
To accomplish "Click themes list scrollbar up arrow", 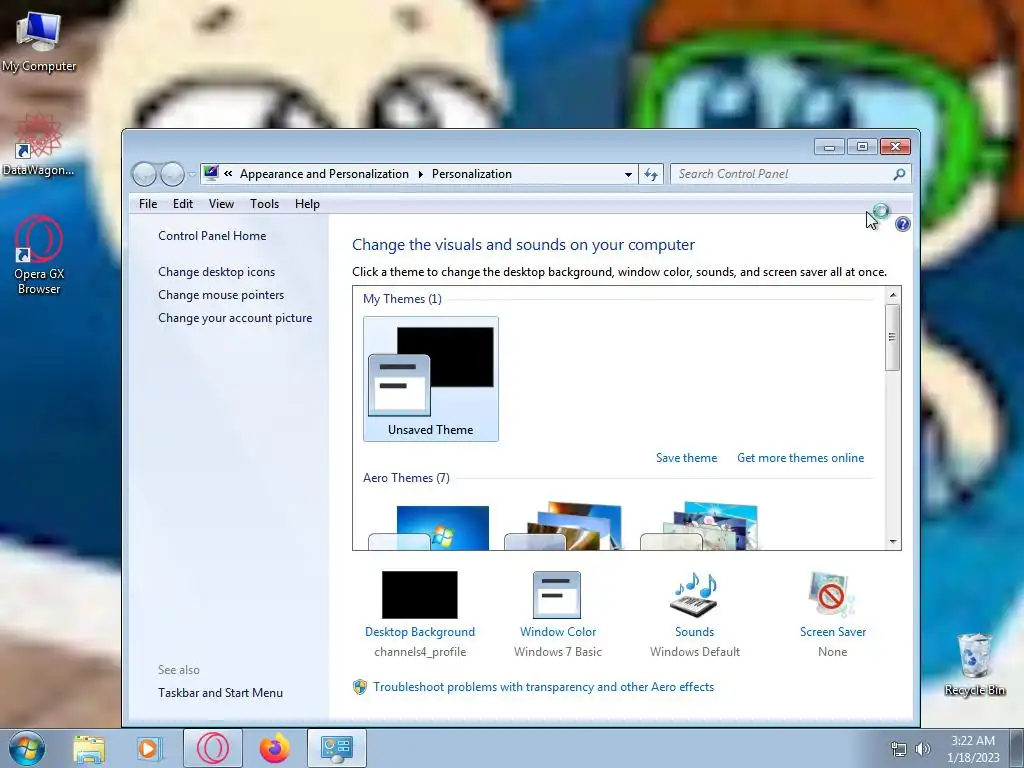I will [x=893, y=295].
